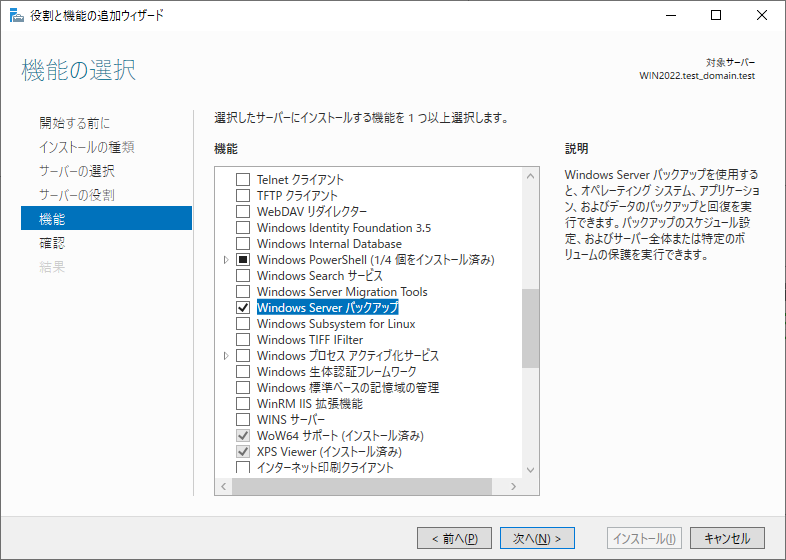Select Windows Subsystem for Linux label

pos(336,323)
